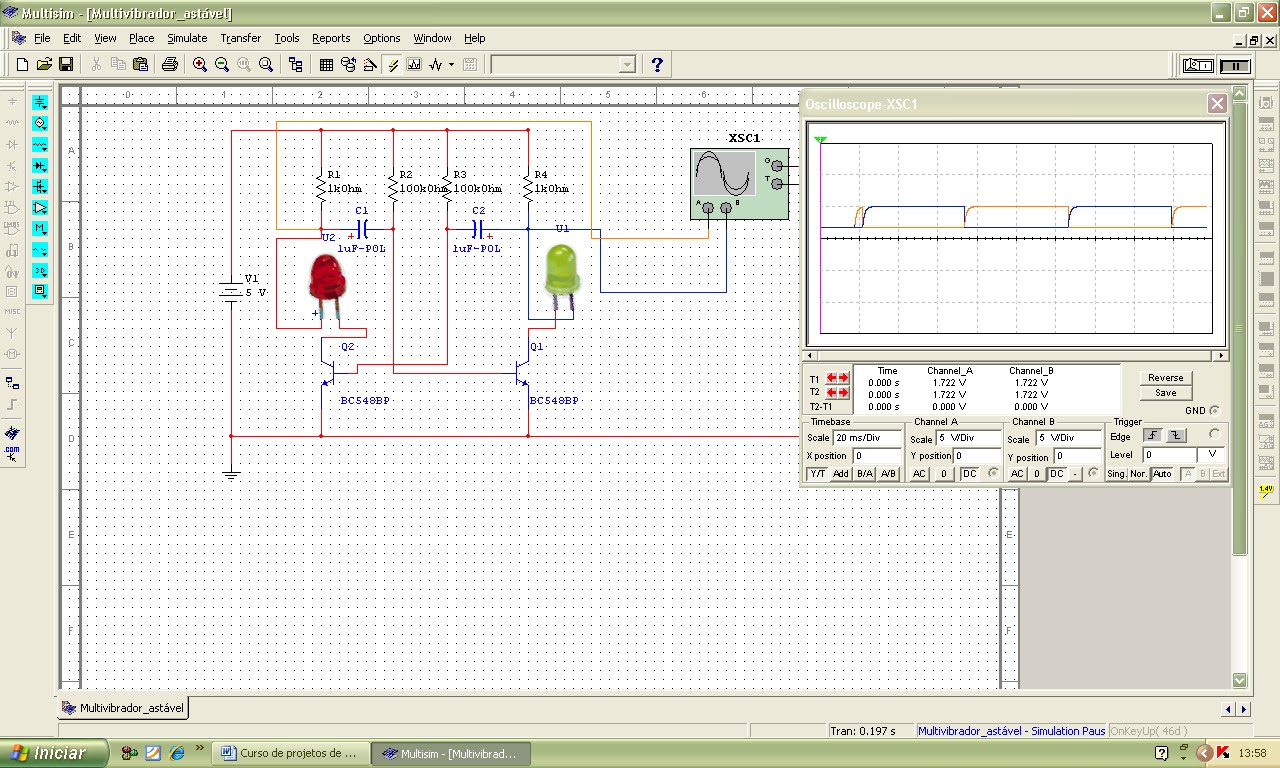Select the diode component family icon
Viewport: 1280px width, 768px height.
tap(40, 166)
